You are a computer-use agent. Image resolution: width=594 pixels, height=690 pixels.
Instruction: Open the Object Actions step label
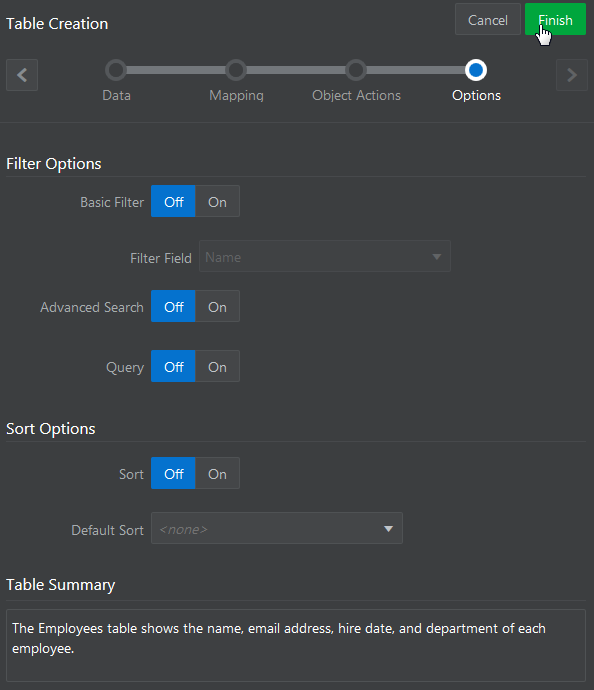point(356,95)
